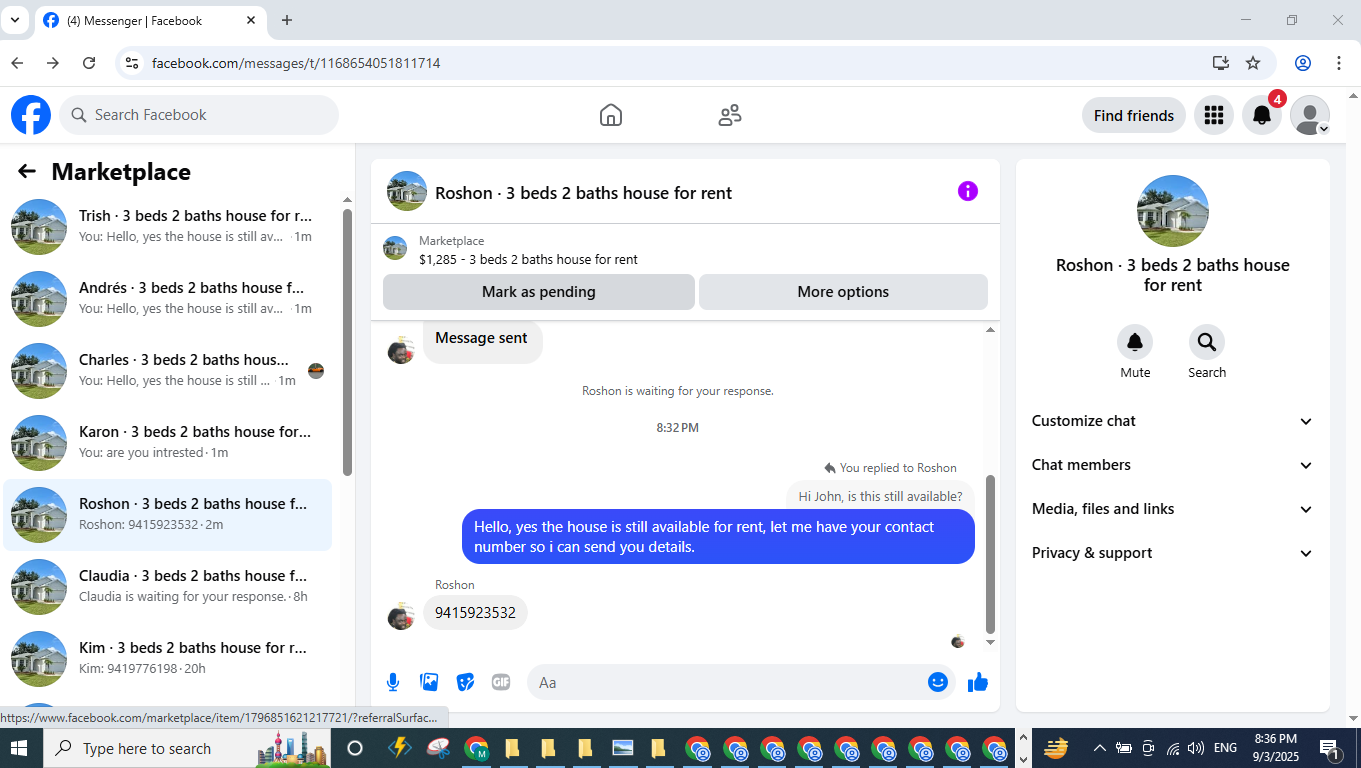Go back in browser history
Screen dimensions: 1361x768
(x=17, y=63)
